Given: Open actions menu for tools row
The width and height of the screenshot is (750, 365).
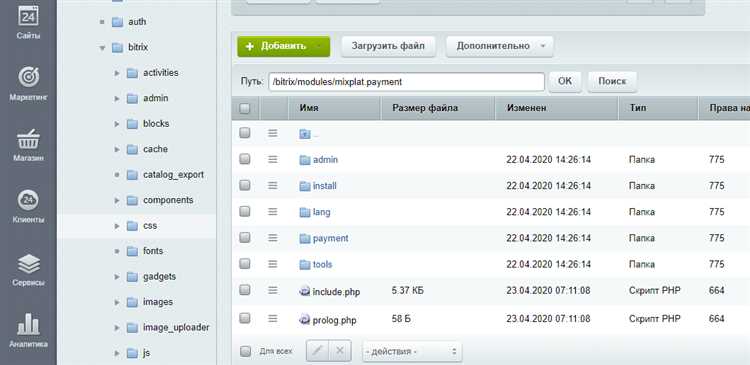Looking at the screenshot, I should 273,264.
